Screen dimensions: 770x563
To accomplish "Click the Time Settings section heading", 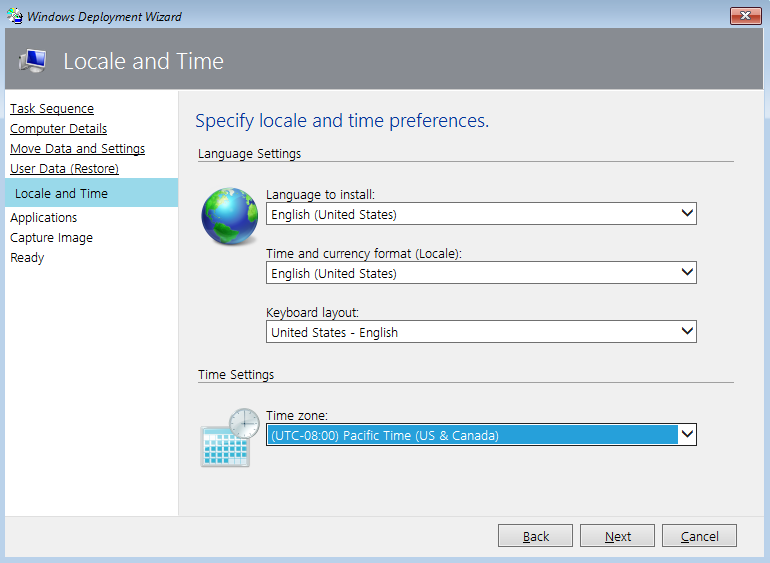I will tap(236, 375).
